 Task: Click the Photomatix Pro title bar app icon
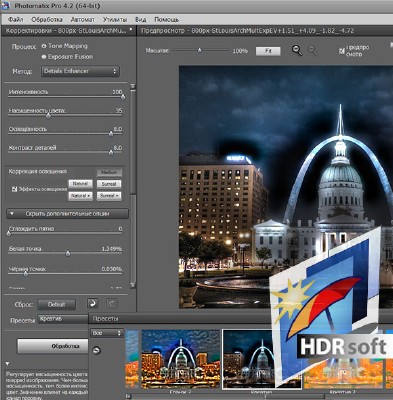pos(5,6)
